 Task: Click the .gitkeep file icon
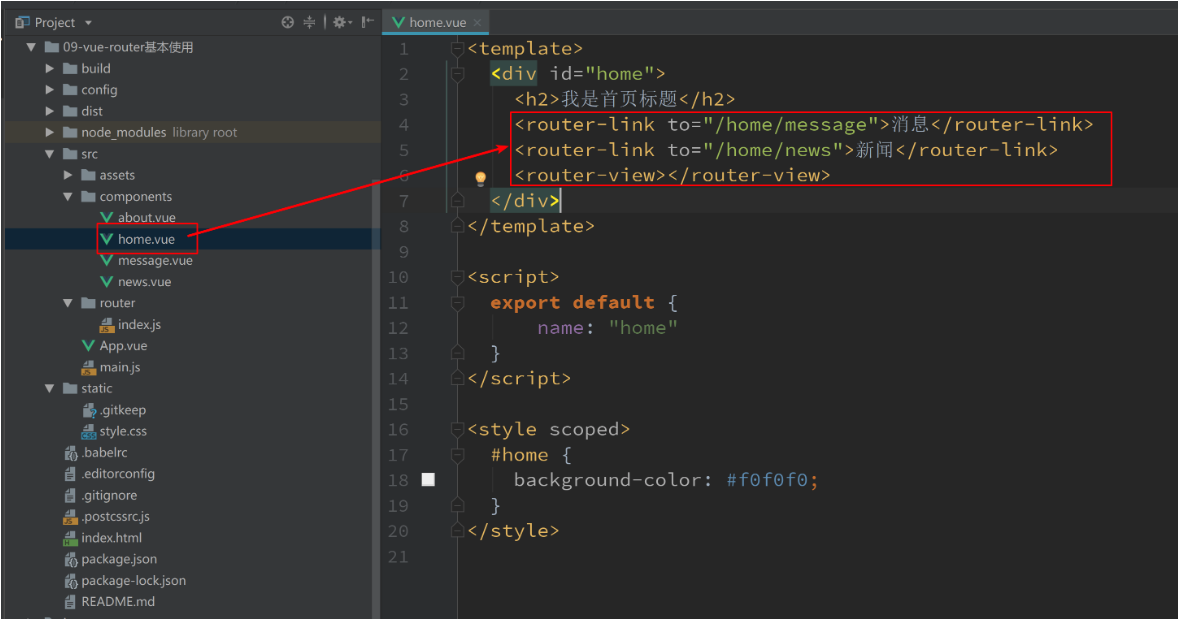click(x=89, y=410)
